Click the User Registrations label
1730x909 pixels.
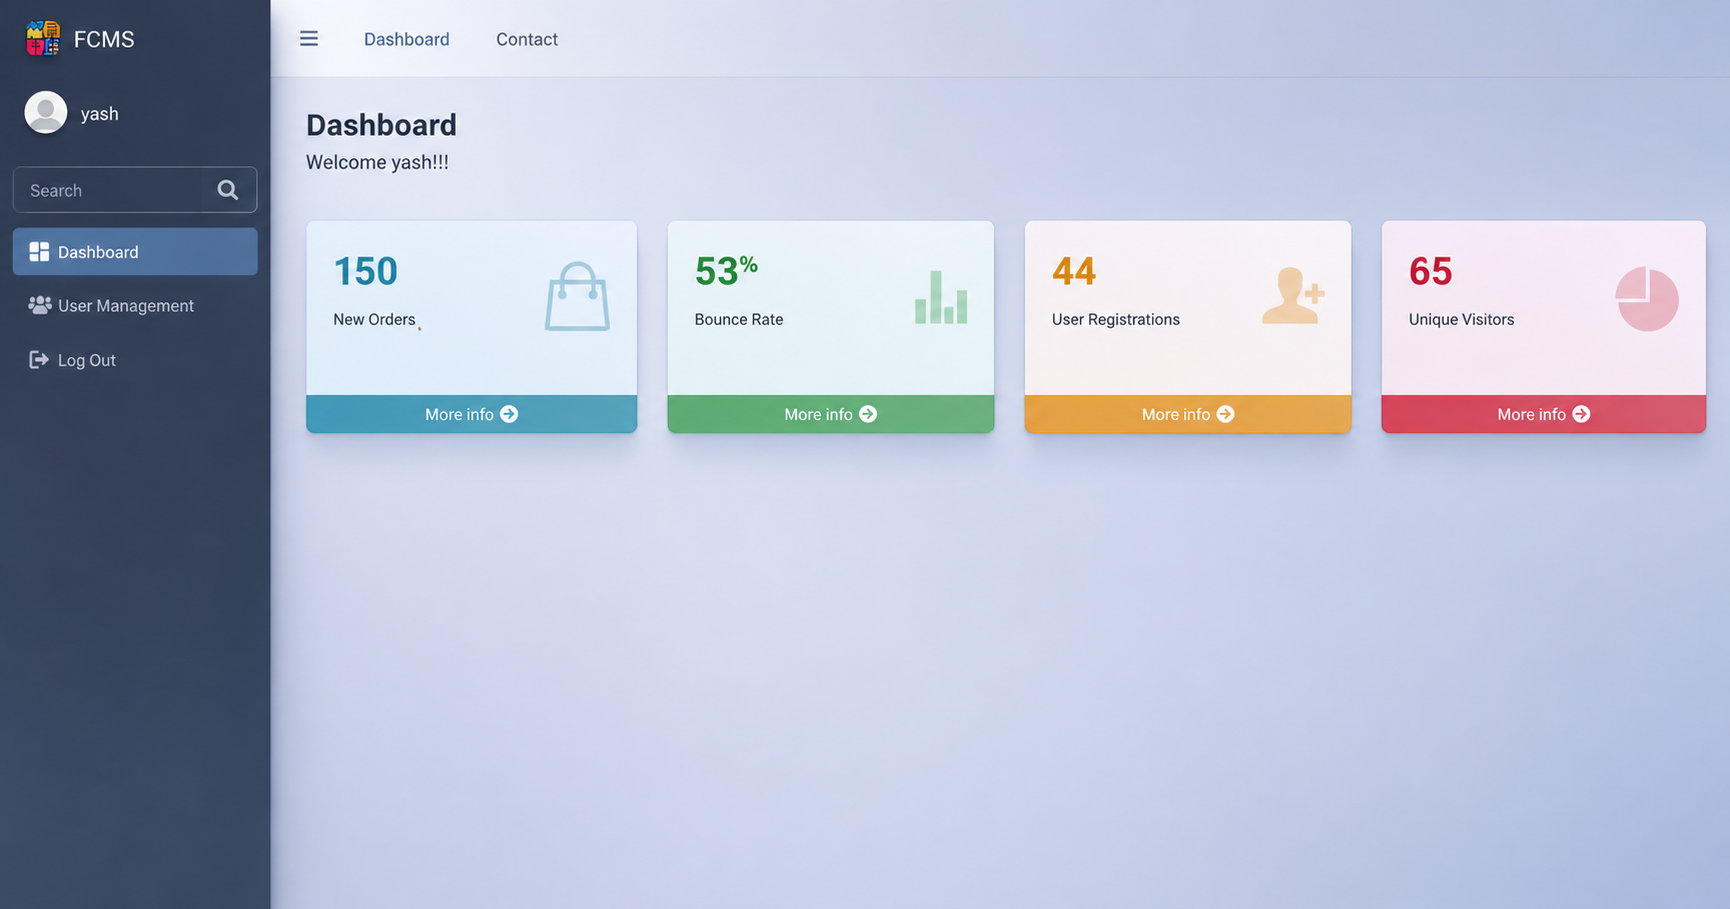click(1116, 319)
